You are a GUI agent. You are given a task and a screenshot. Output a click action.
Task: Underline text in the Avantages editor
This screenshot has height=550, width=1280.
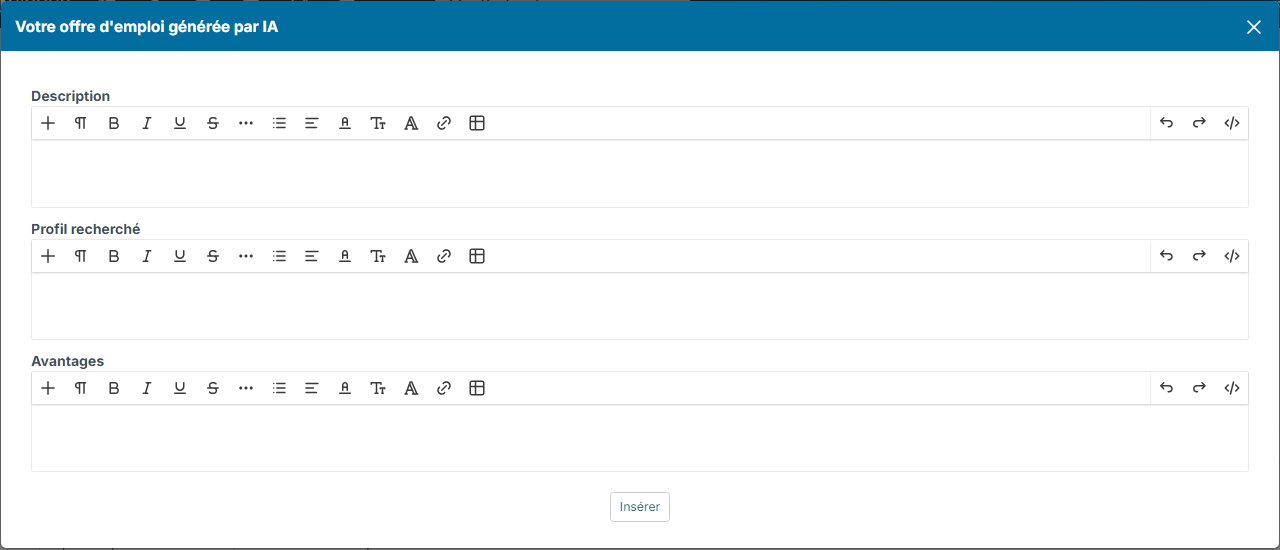[x=180, y=388]
